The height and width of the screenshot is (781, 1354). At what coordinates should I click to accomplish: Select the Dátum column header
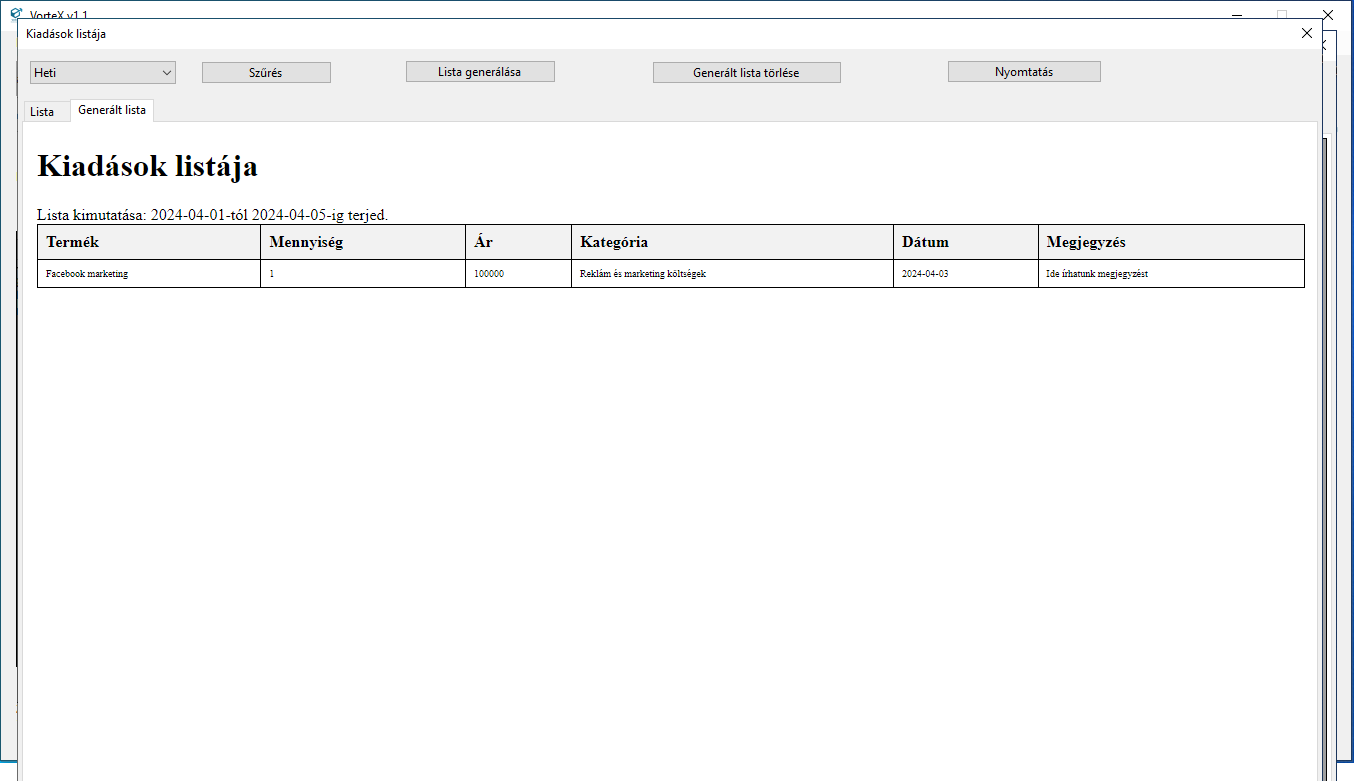(925, 242)
